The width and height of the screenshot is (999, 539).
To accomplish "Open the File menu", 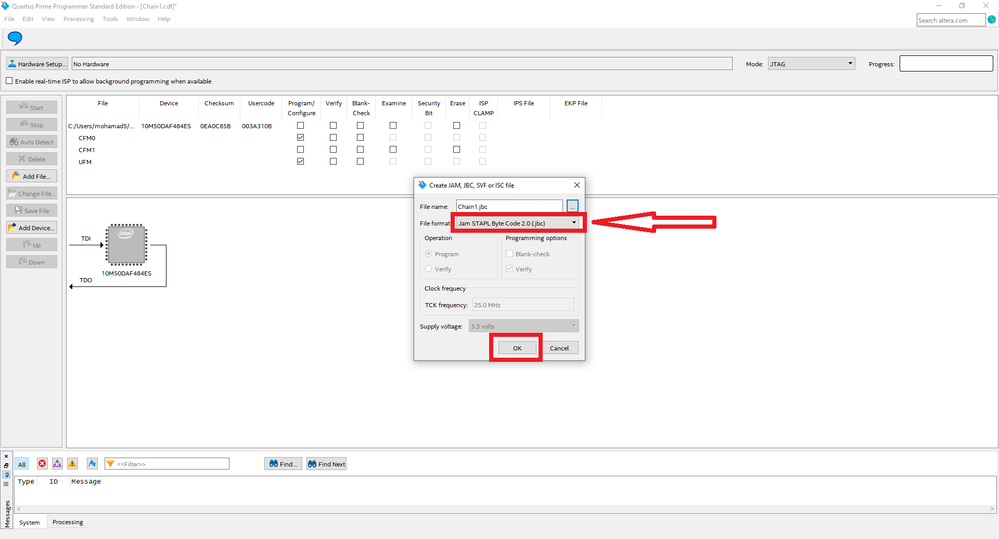I will [9, 19].
